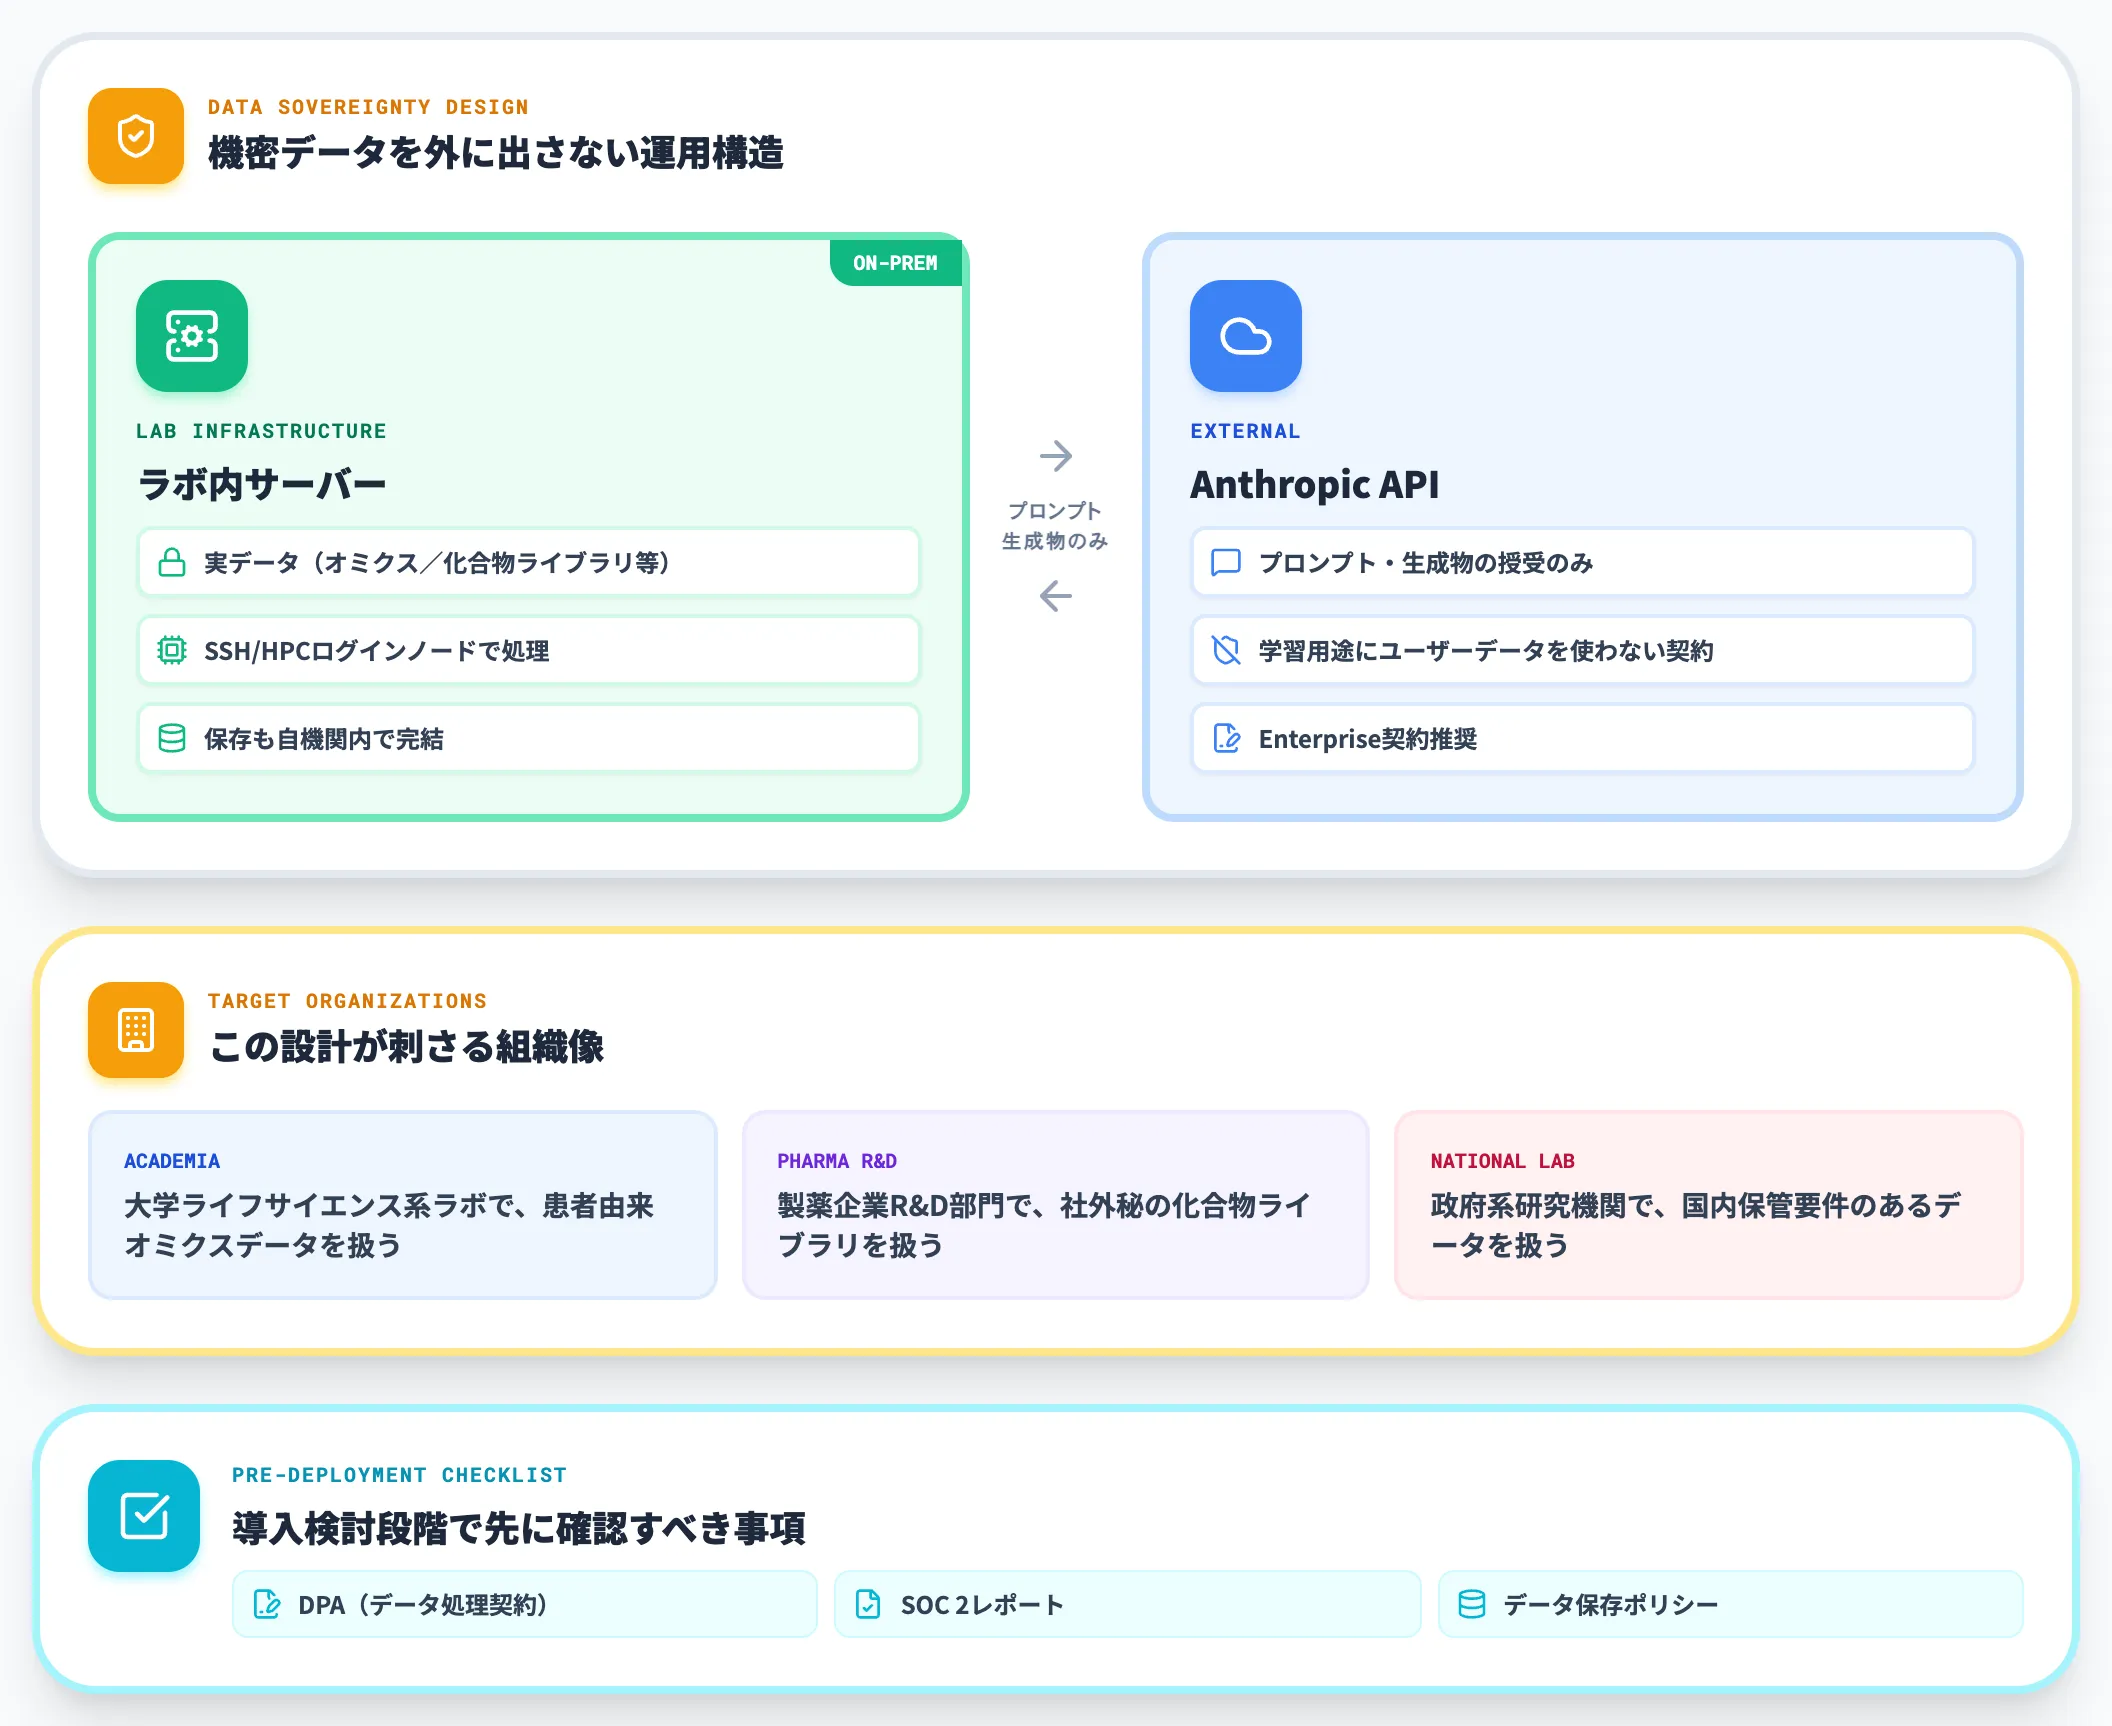
Task: Click the orange shield icon beside the data sovereignty heading
Action: [x=136, y=136]
